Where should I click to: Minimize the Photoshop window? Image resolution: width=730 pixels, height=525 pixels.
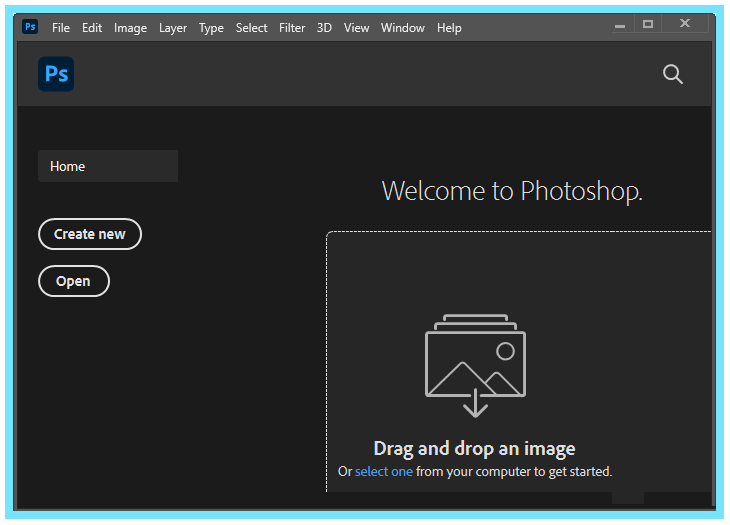pos(620,24)
